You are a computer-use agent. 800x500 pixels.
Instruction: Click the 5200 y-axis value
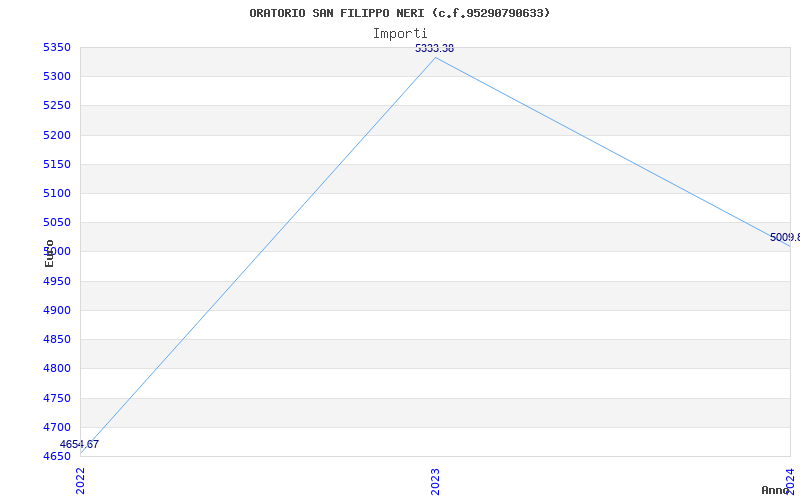(57, 136)
